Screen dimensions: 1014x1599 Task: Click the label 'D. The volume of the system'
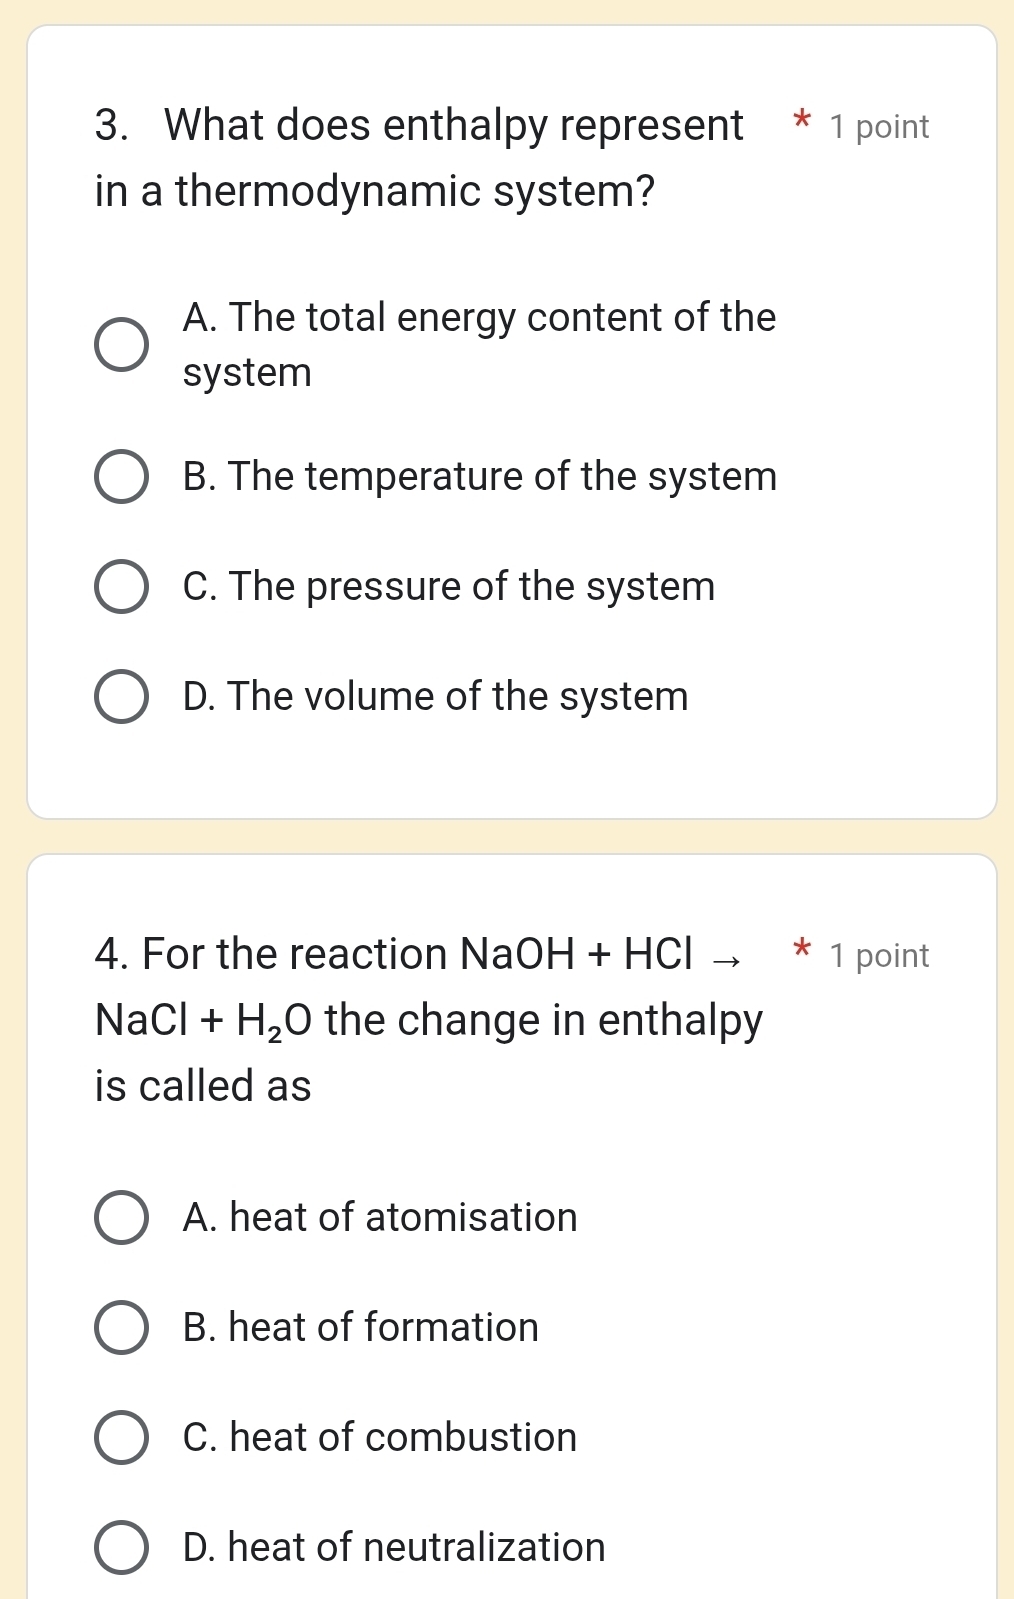coord(435,697)
